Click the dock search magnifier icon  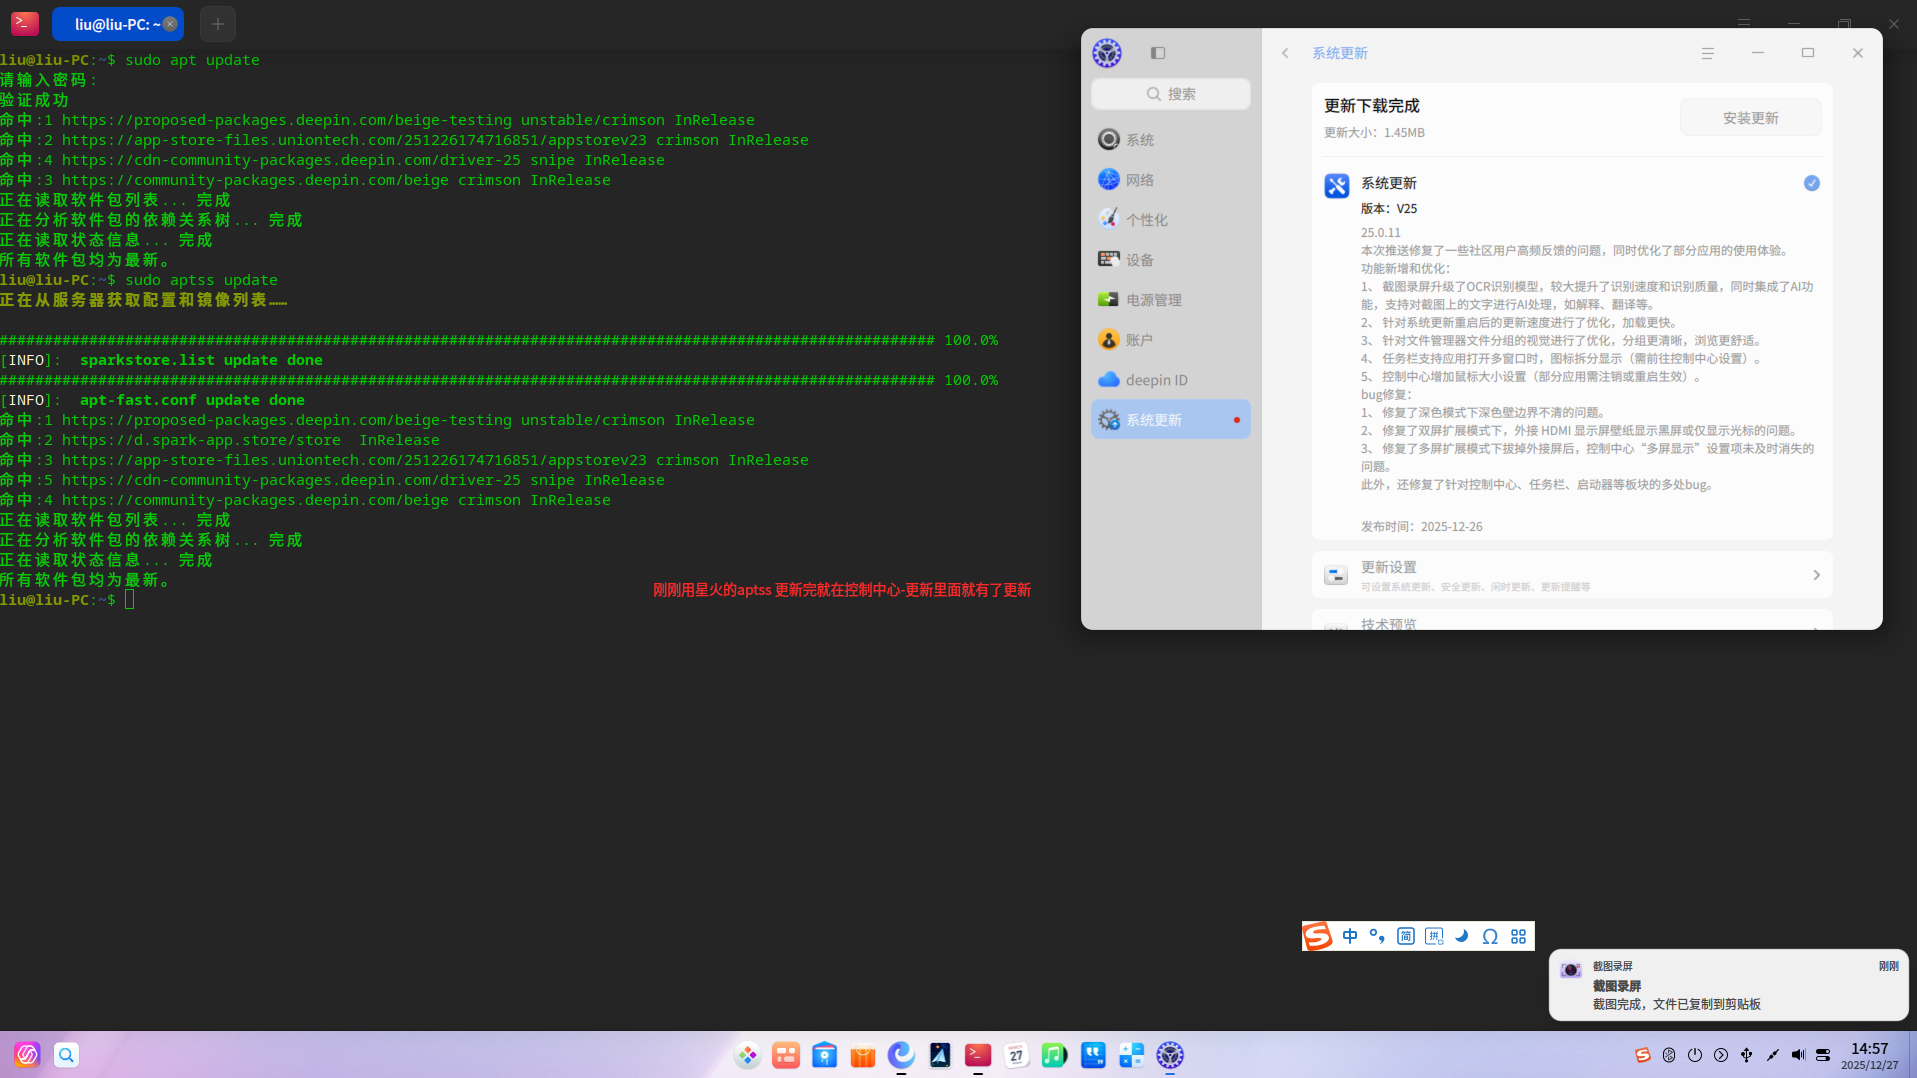(66, 1054)
